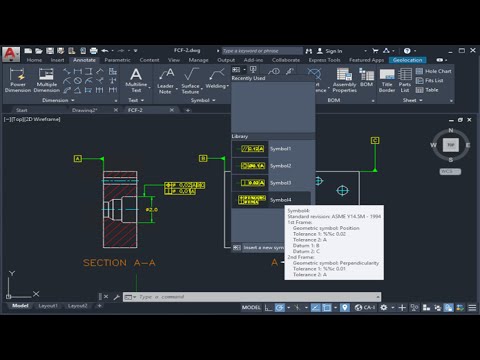The height and width of the screenshot is (360, 480).
Task: Click the search binoculars icon
Action: click(309, 51)
